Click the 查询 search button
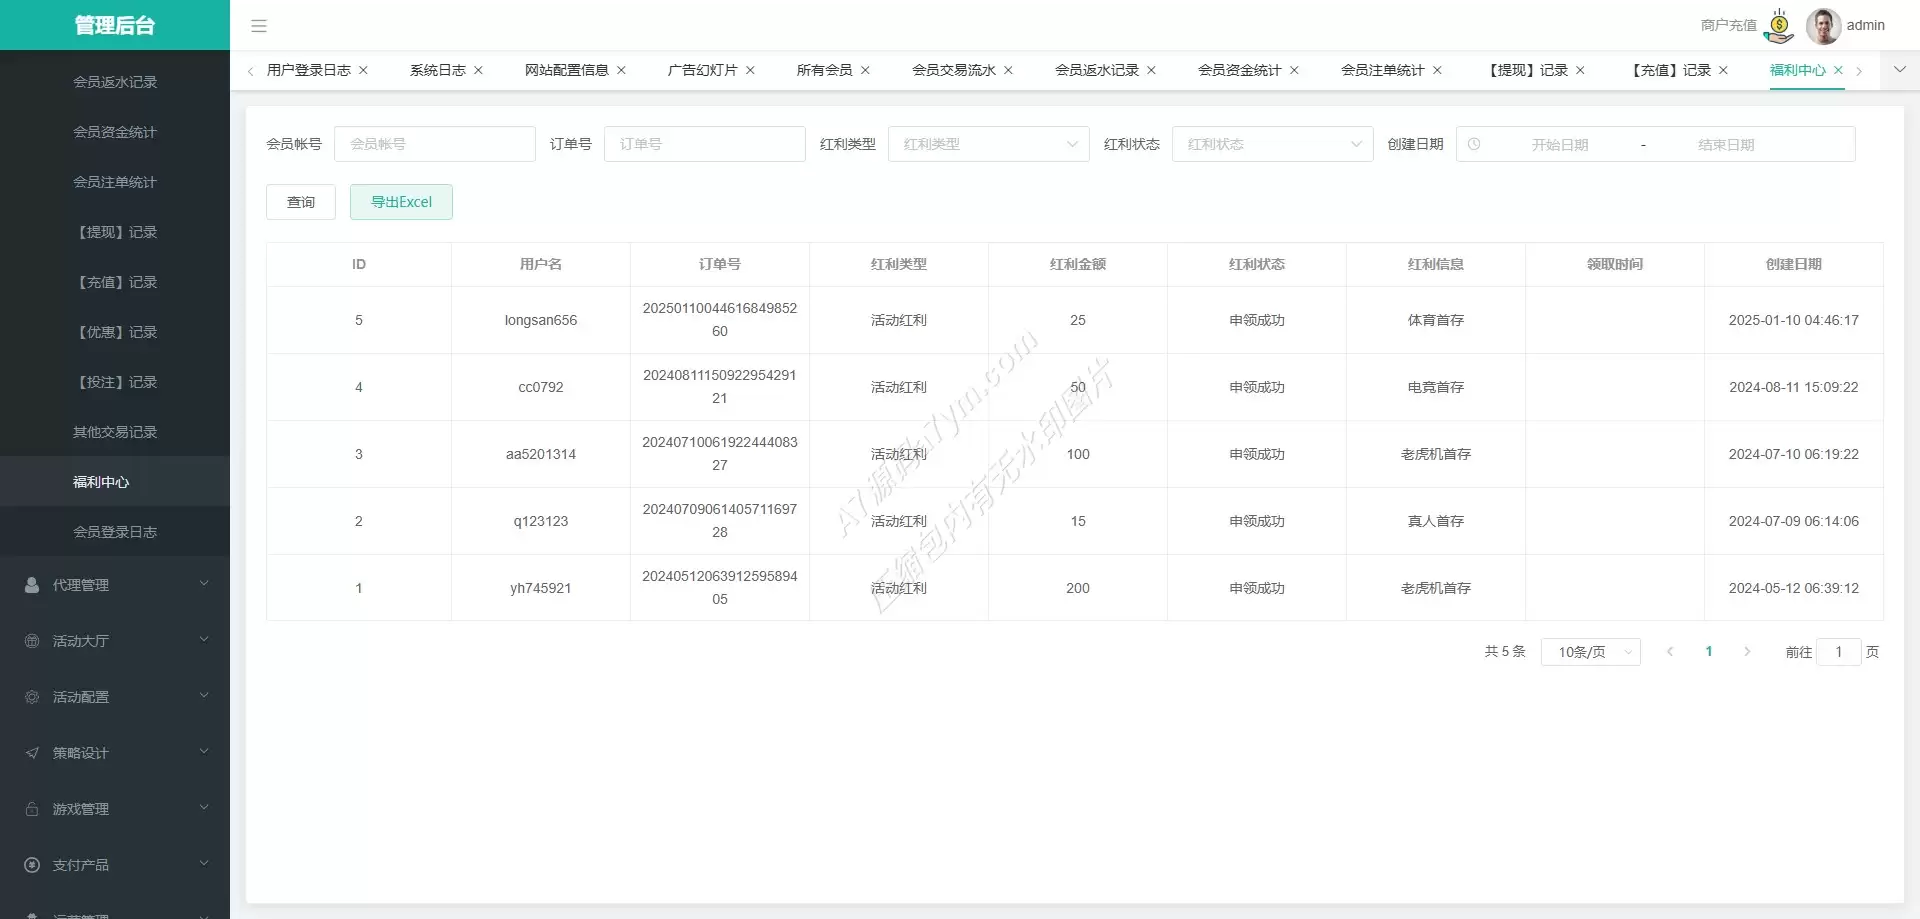The image size is (1920, 919). (x=301, y=202)
